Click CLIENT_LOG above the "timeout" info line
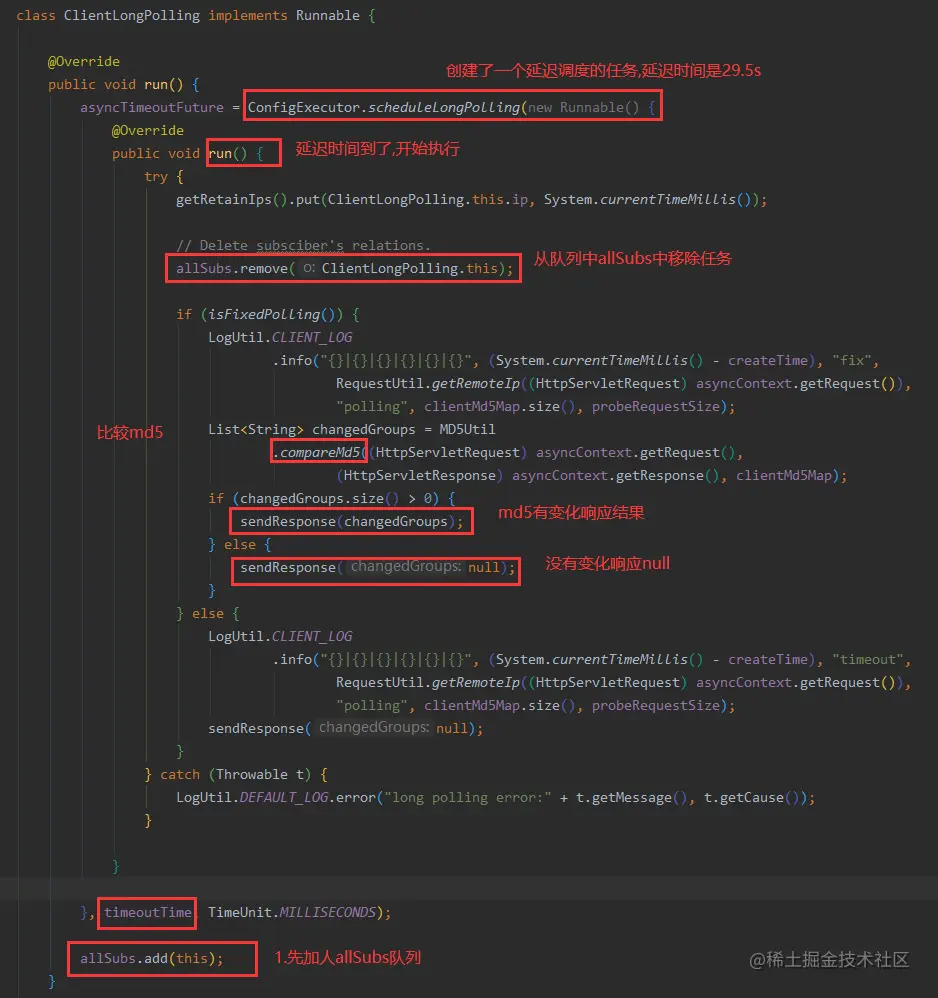This screenshot has height=998, width=938. pyautogui.click(x=312, y=636)
